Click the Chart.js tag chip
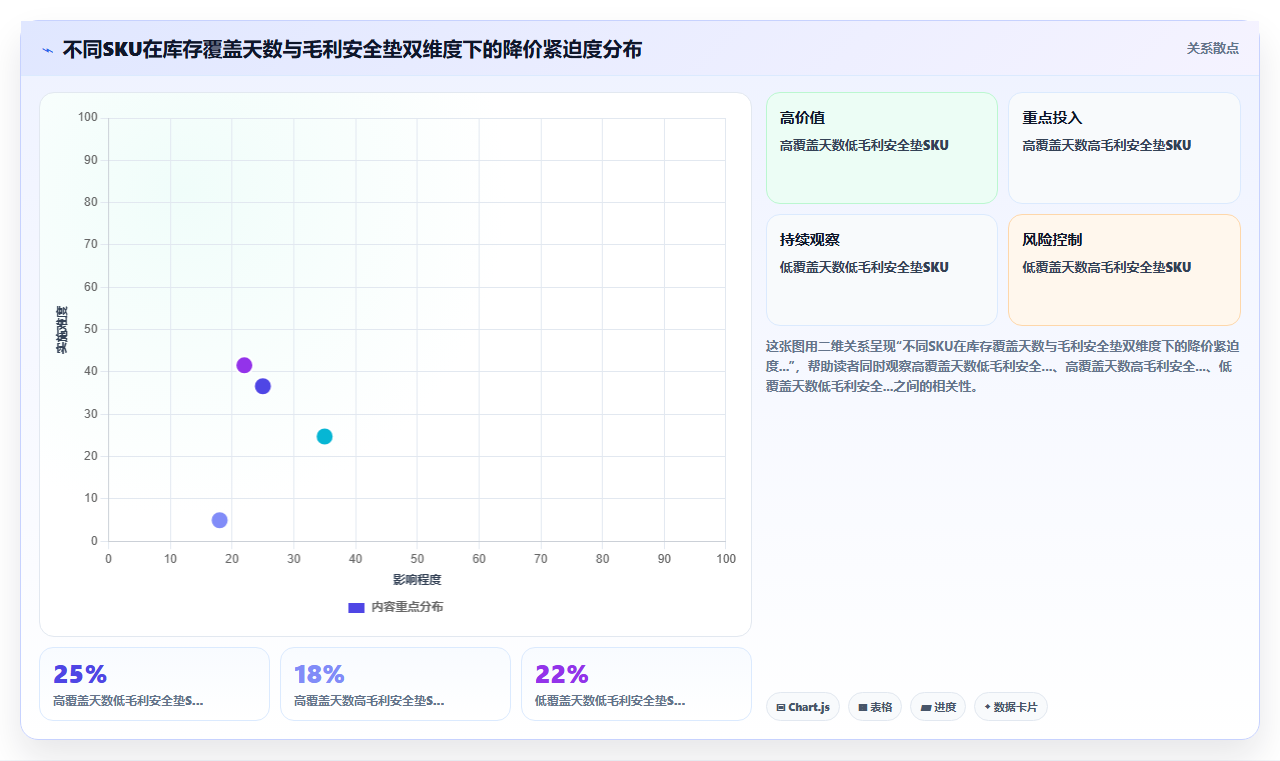1280x761 pixels. pos(803,707)
